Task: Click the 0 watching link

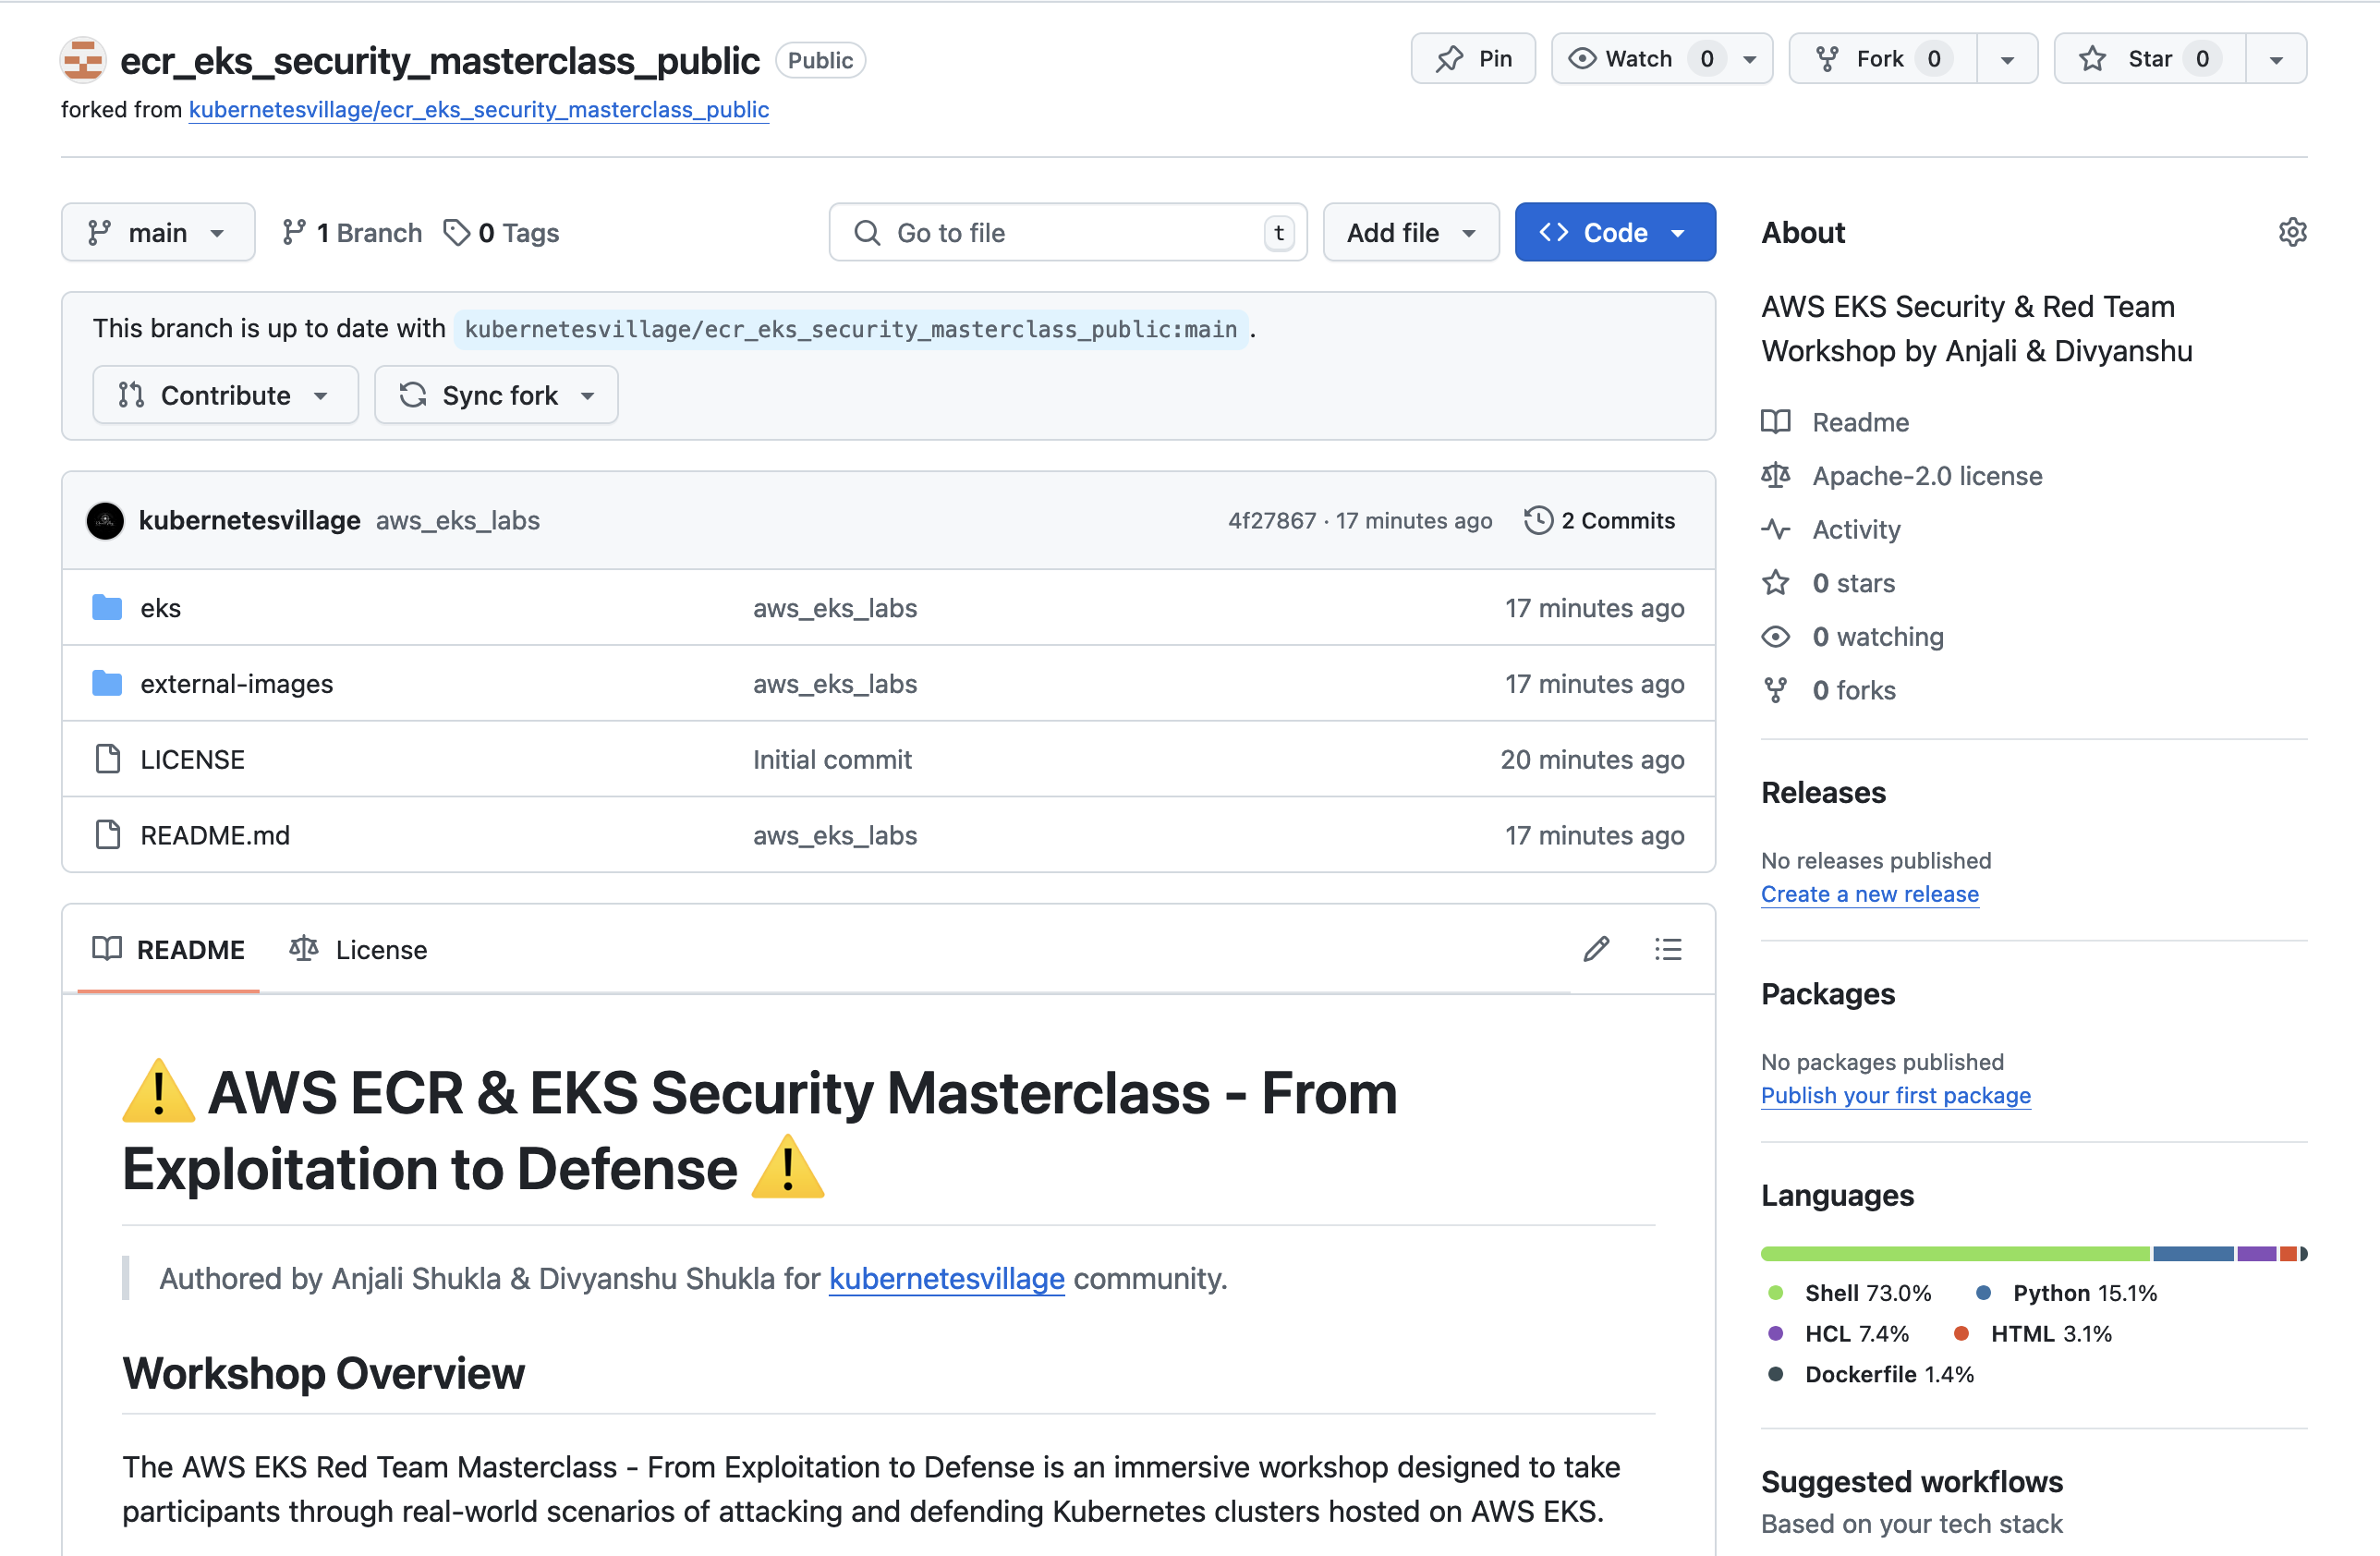Action: pos(1877,637)
